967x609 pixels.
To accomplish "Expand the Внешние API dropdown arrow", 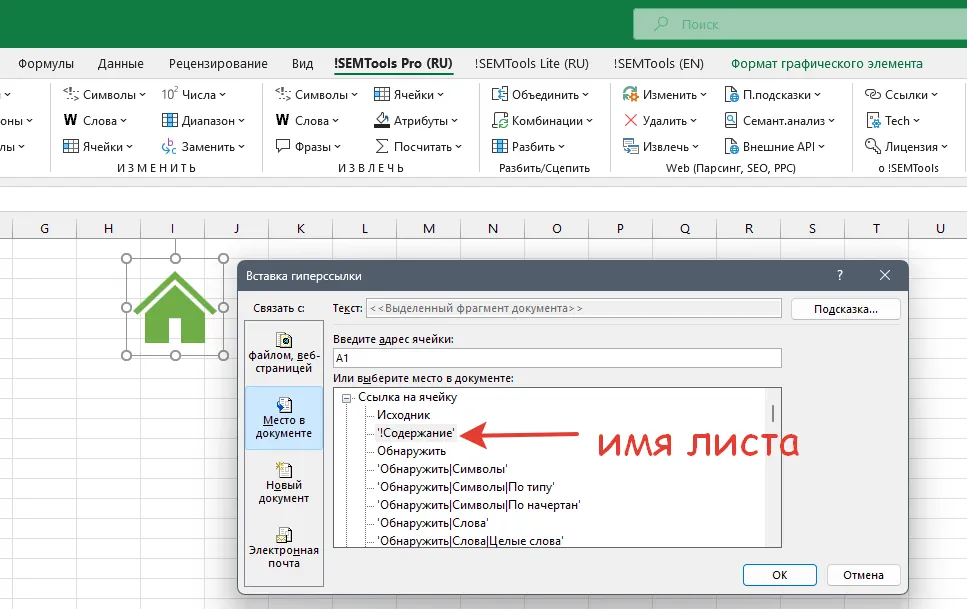I will click(x=821, y=147).
